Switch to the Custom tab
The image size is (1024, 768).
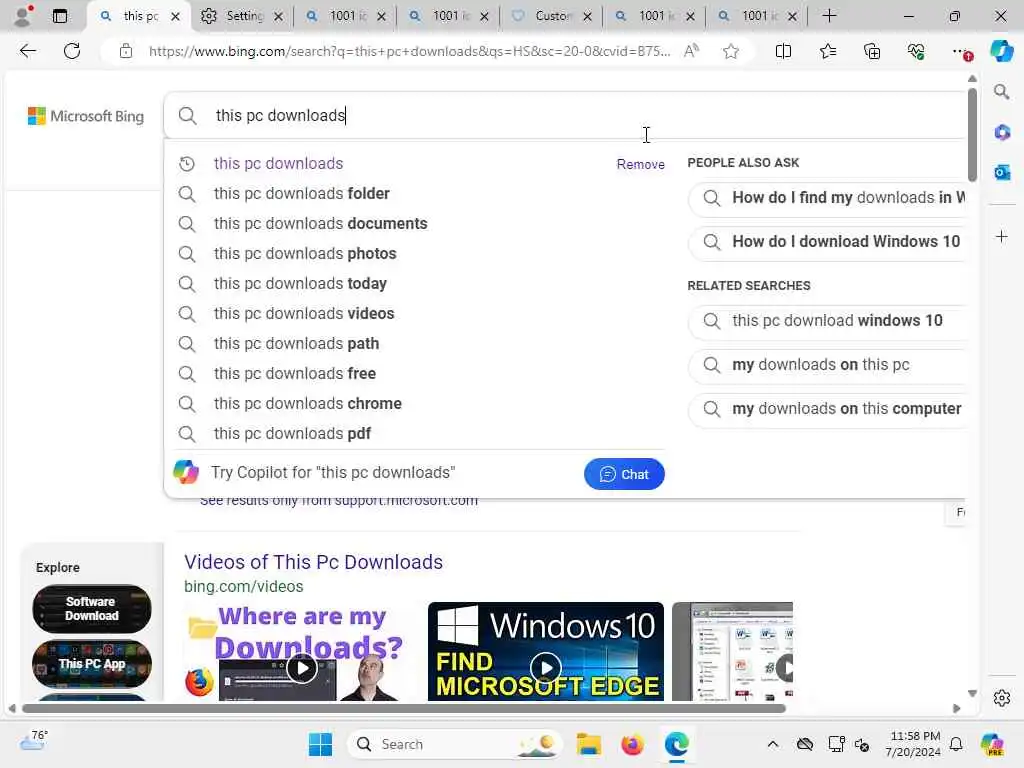coord(551,16)
